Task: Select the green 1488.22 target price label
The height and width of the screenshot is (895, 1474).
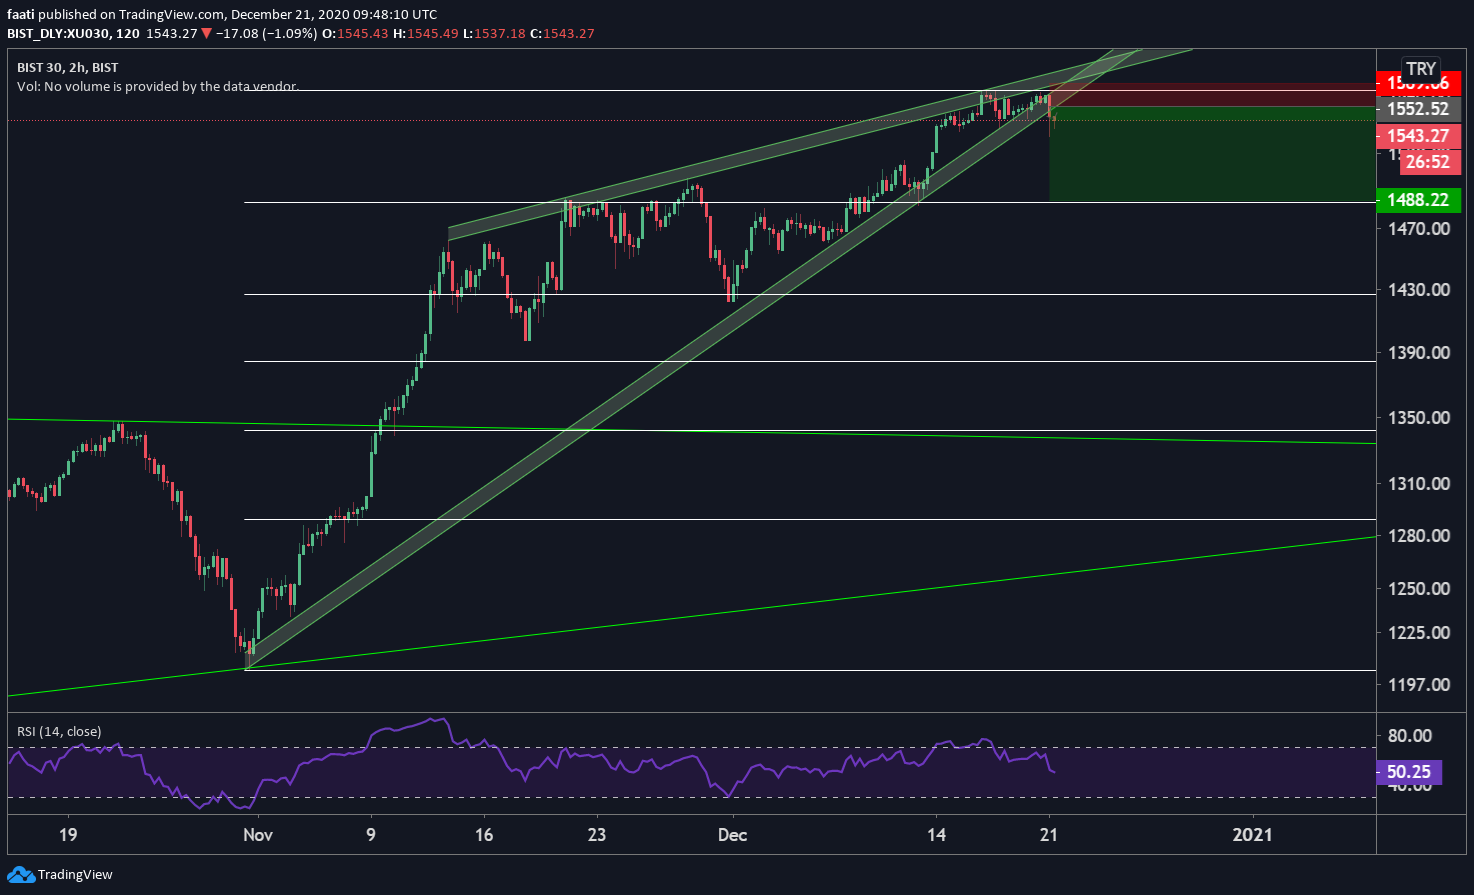Action: [x=1418, y=200]
